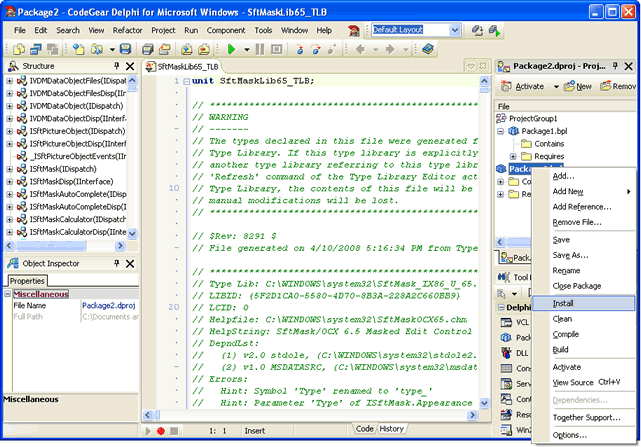Click the back navigation arrow in the toolbar
Screen dimensions: 641x447
(360, 49)
